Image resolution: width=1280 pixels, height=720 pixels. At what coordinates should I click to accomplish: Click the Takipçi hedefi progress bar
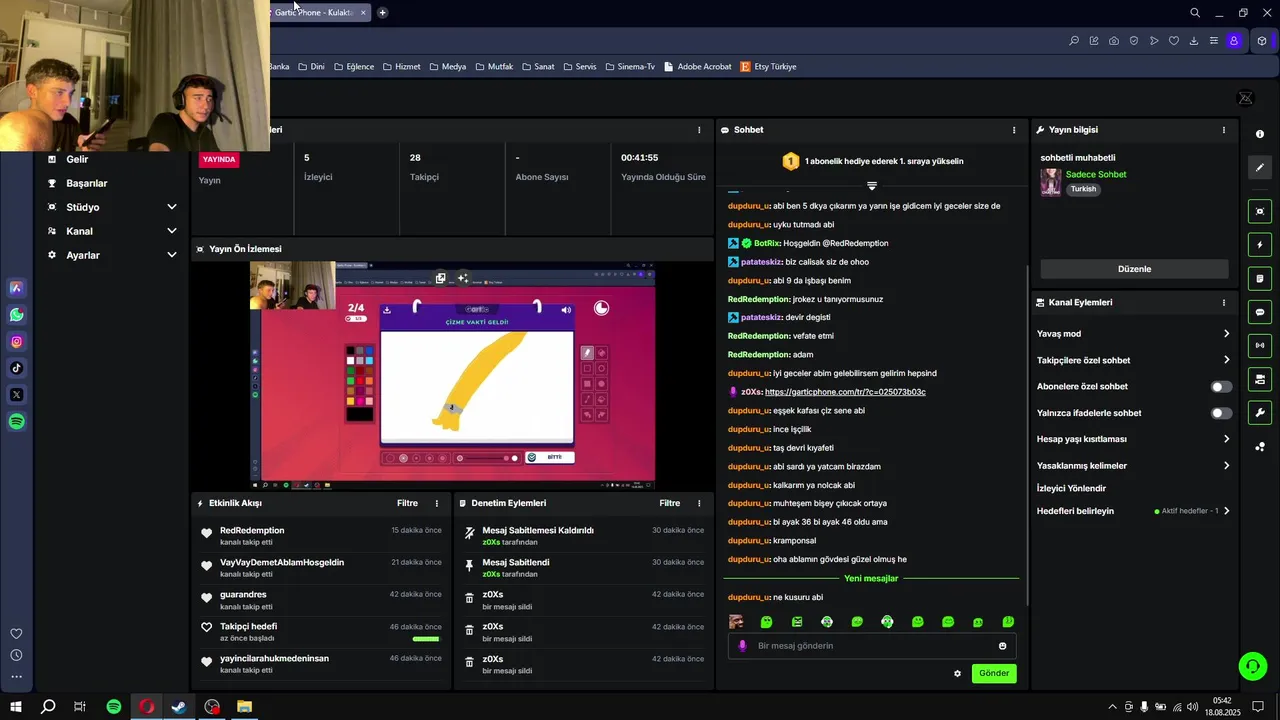pyautogui.click(x=425, y=639)
